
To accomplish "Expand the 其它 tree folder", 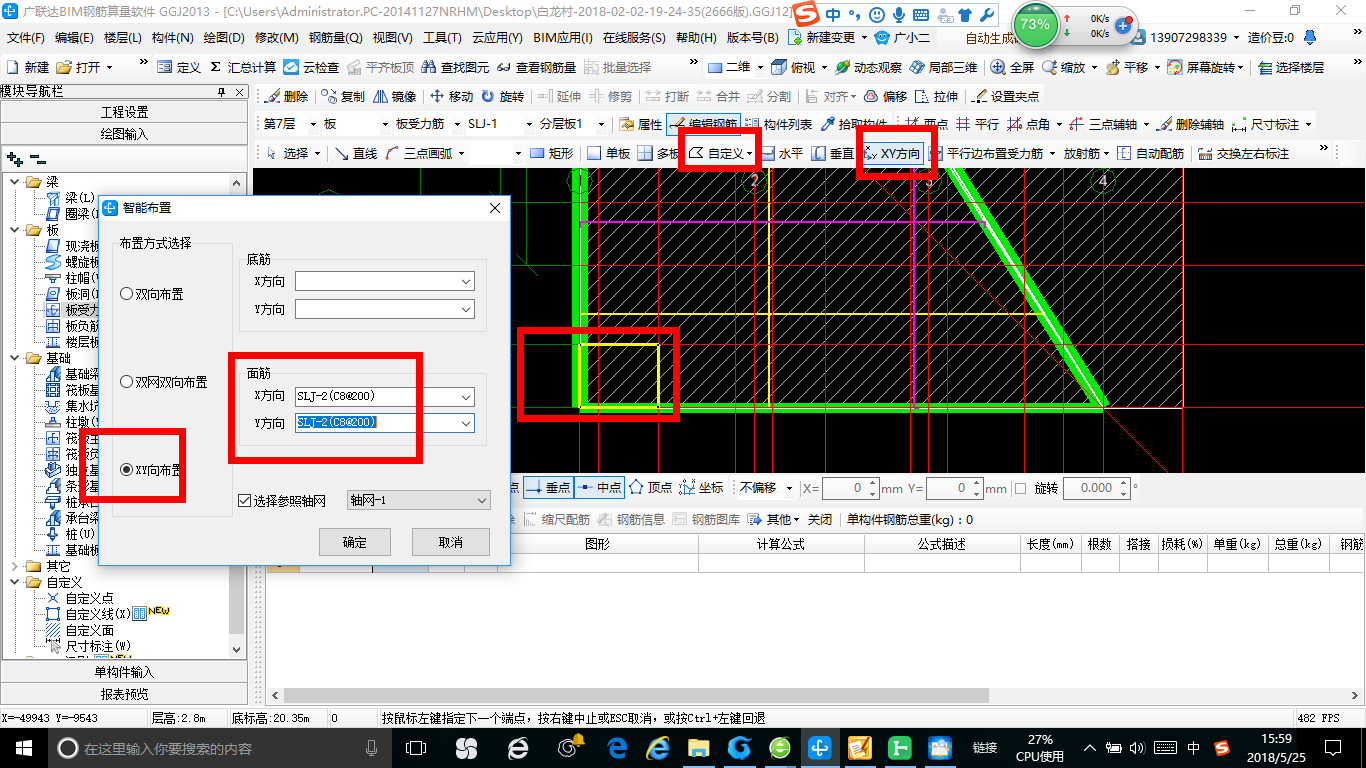I will coord(15,566).
